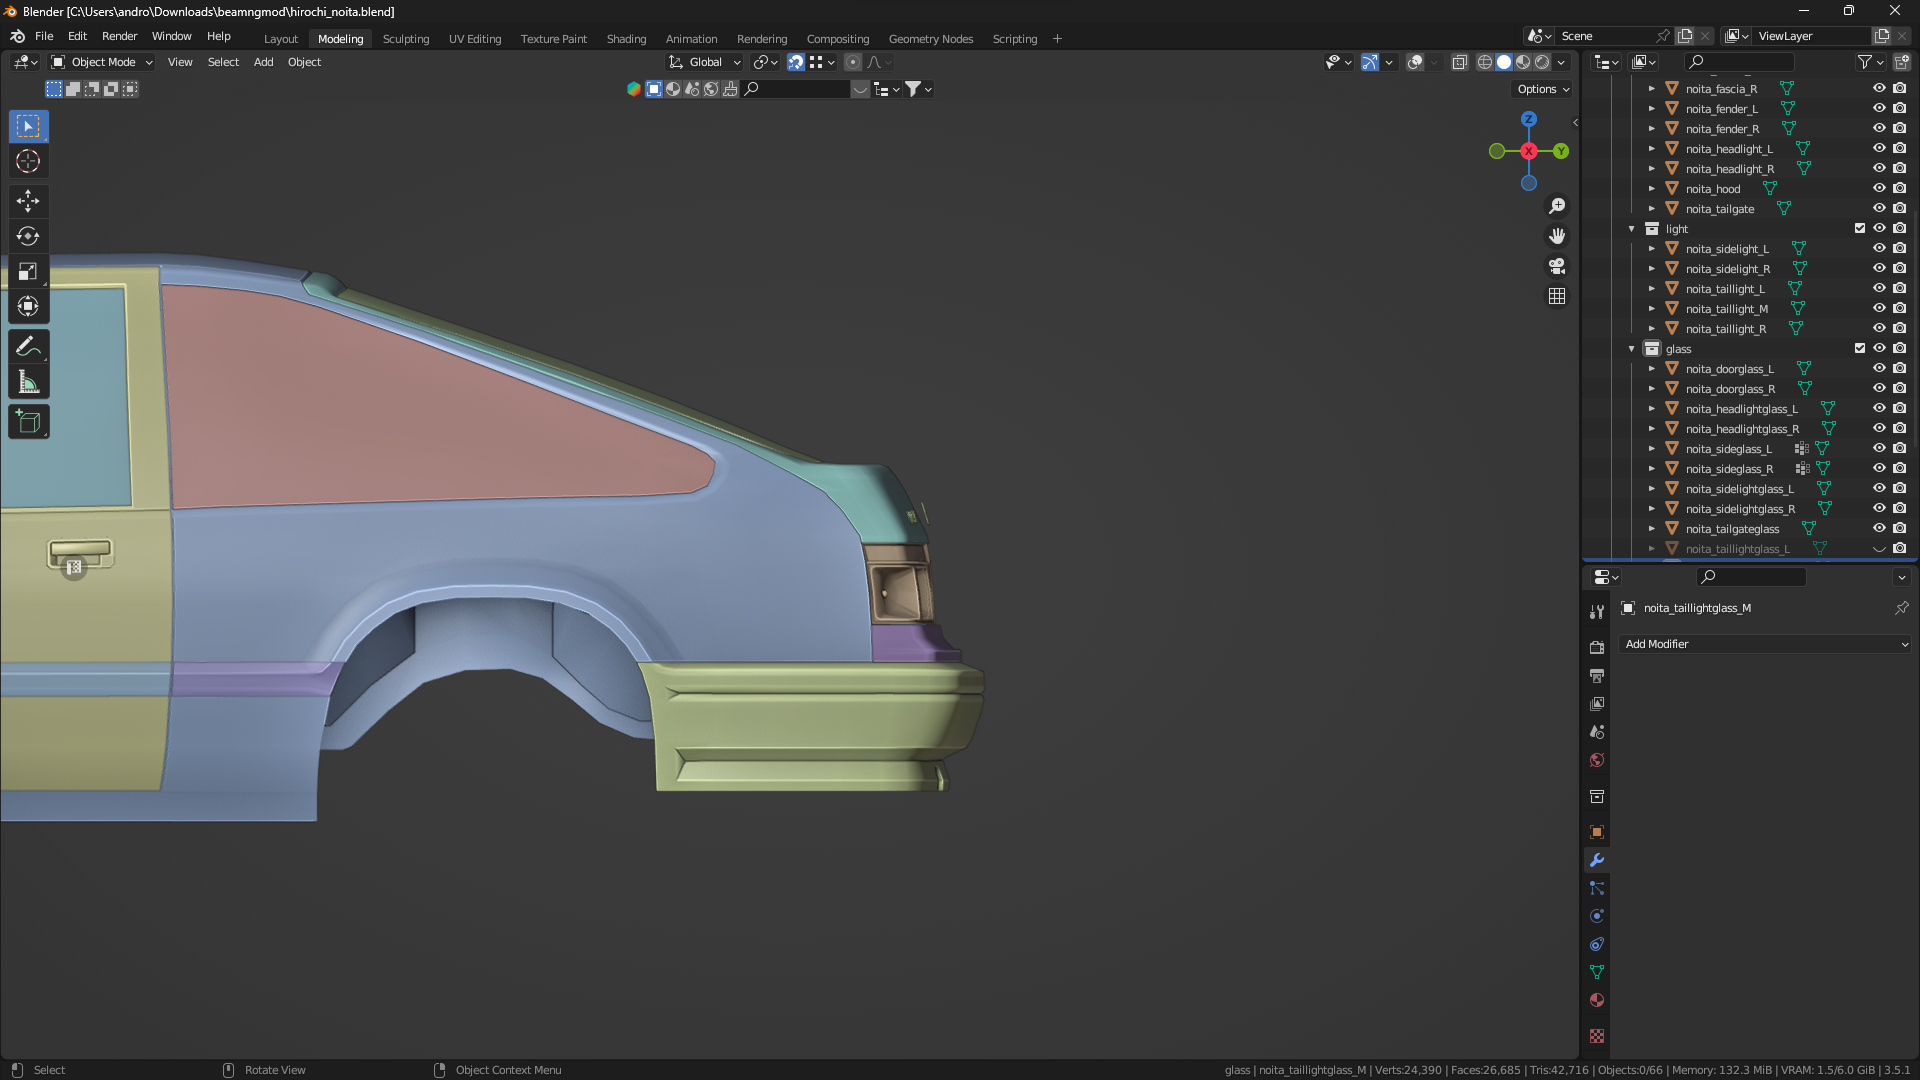1920x1080 pixels.
Task: Open the viewport Options dropdown
Action: point(1543,89)
